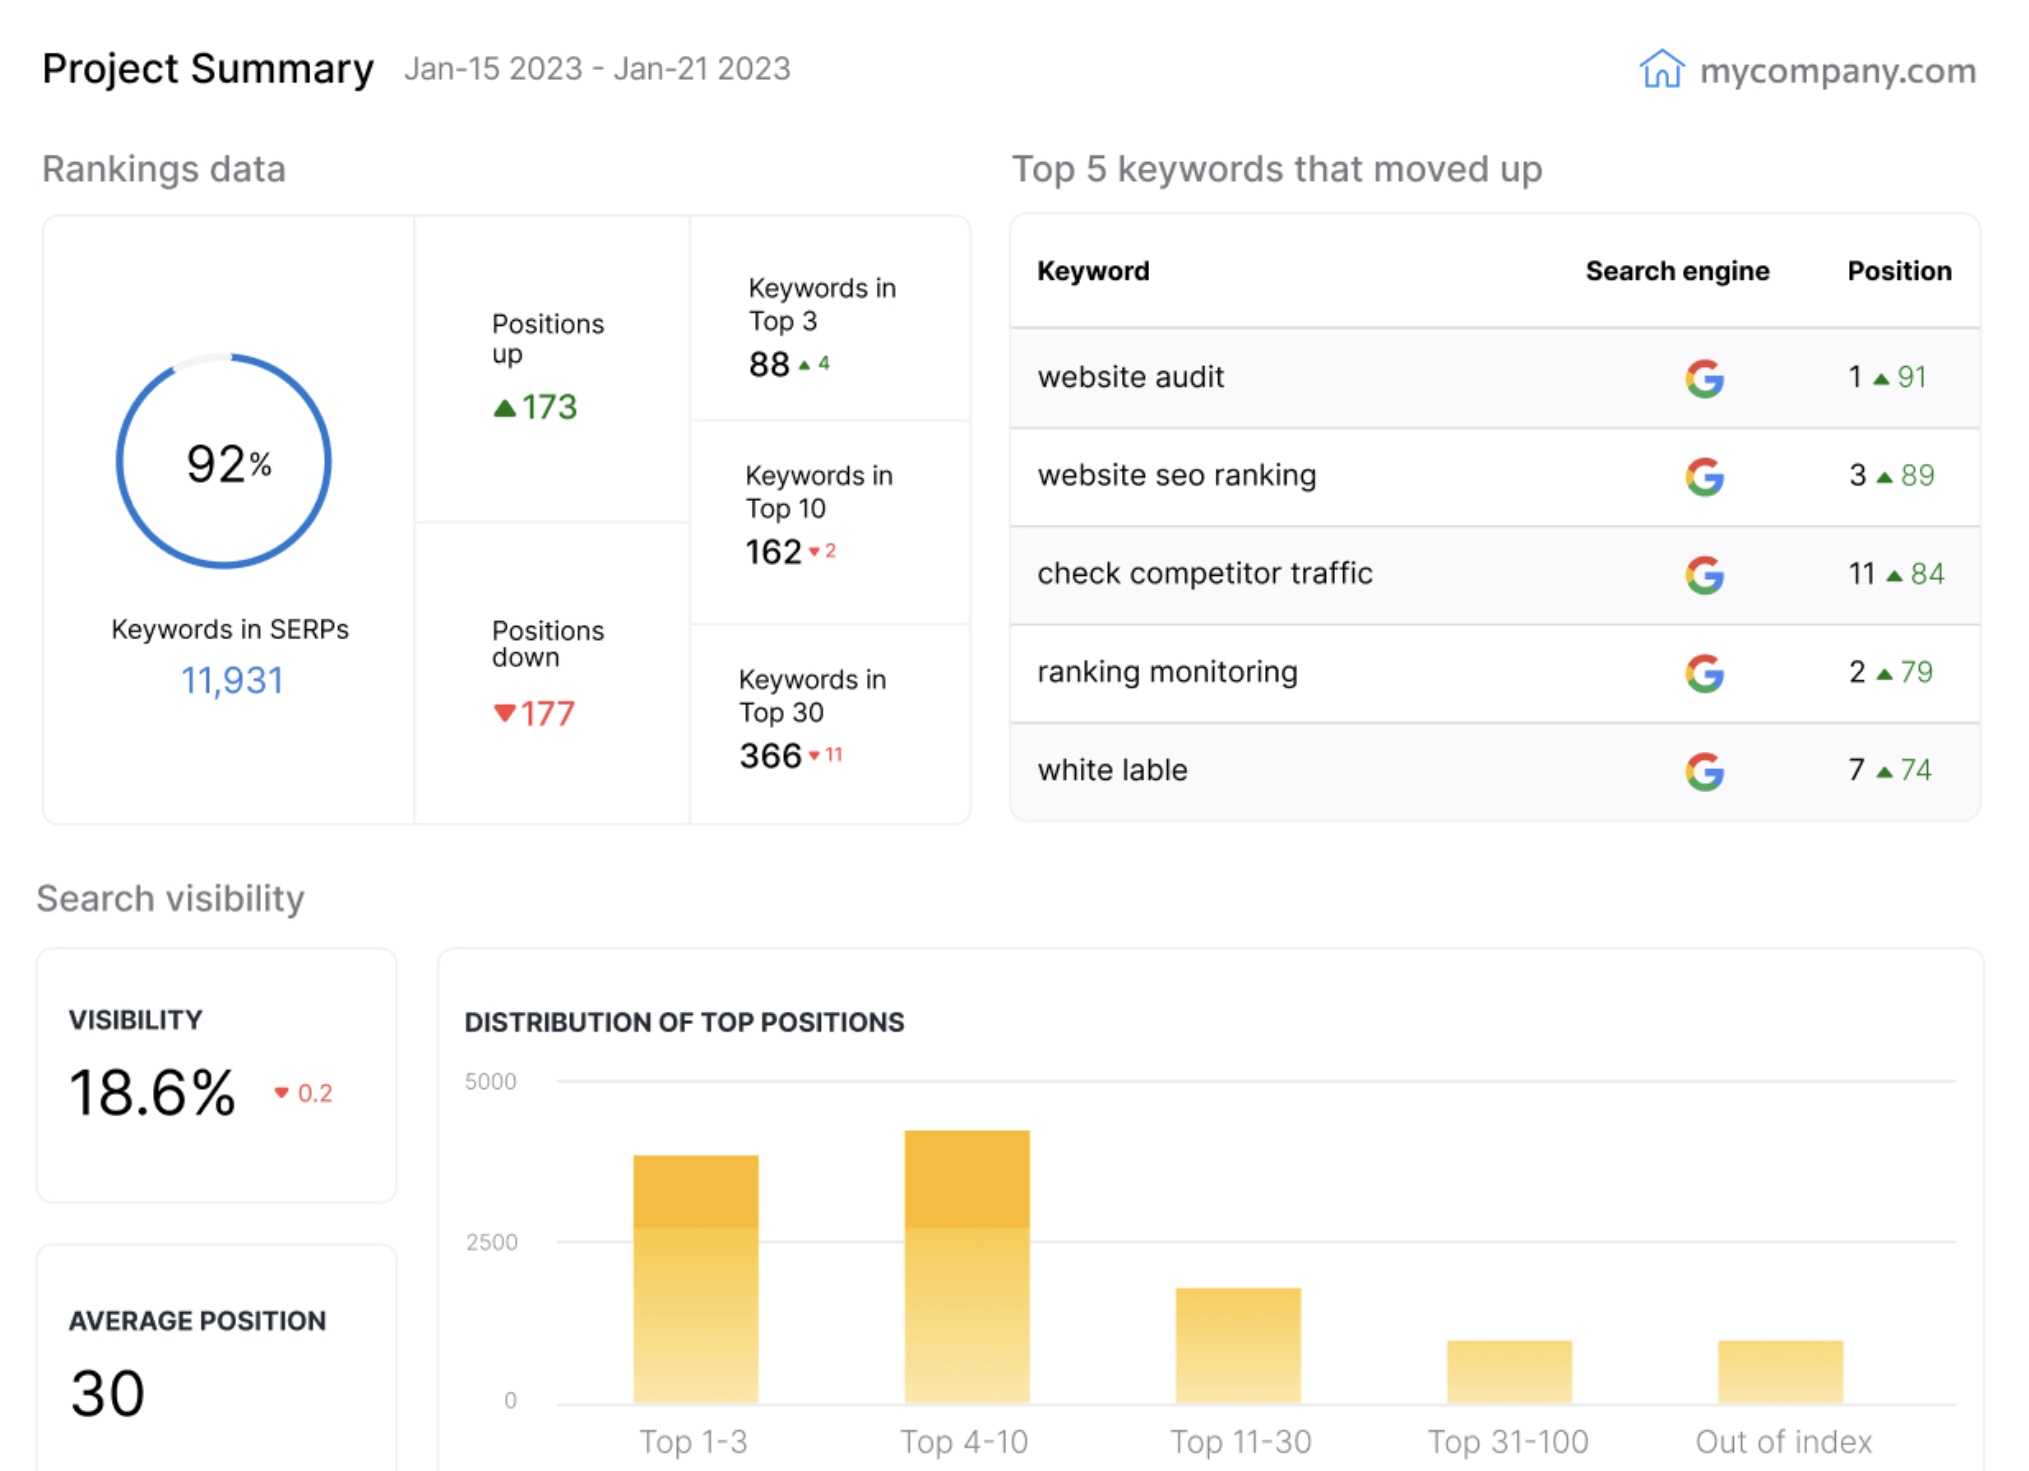The width and height of the screenshot is (2029, 1471).
Task: Sort the table by the Keyword column
Action: pos(1094,271)
